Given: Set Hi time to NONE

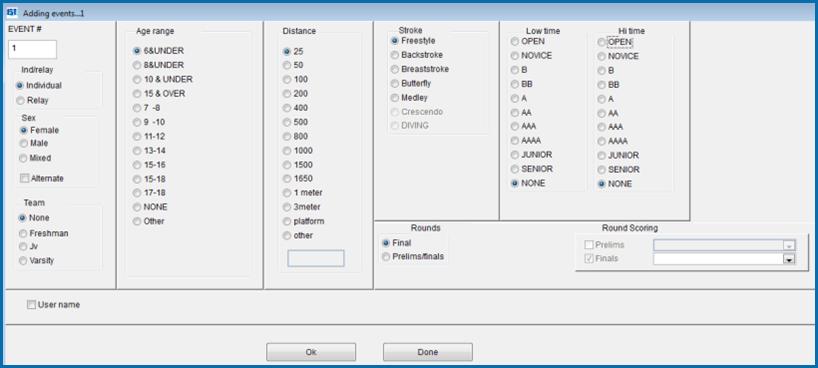Looking at the screenshot, I should 615,184.
